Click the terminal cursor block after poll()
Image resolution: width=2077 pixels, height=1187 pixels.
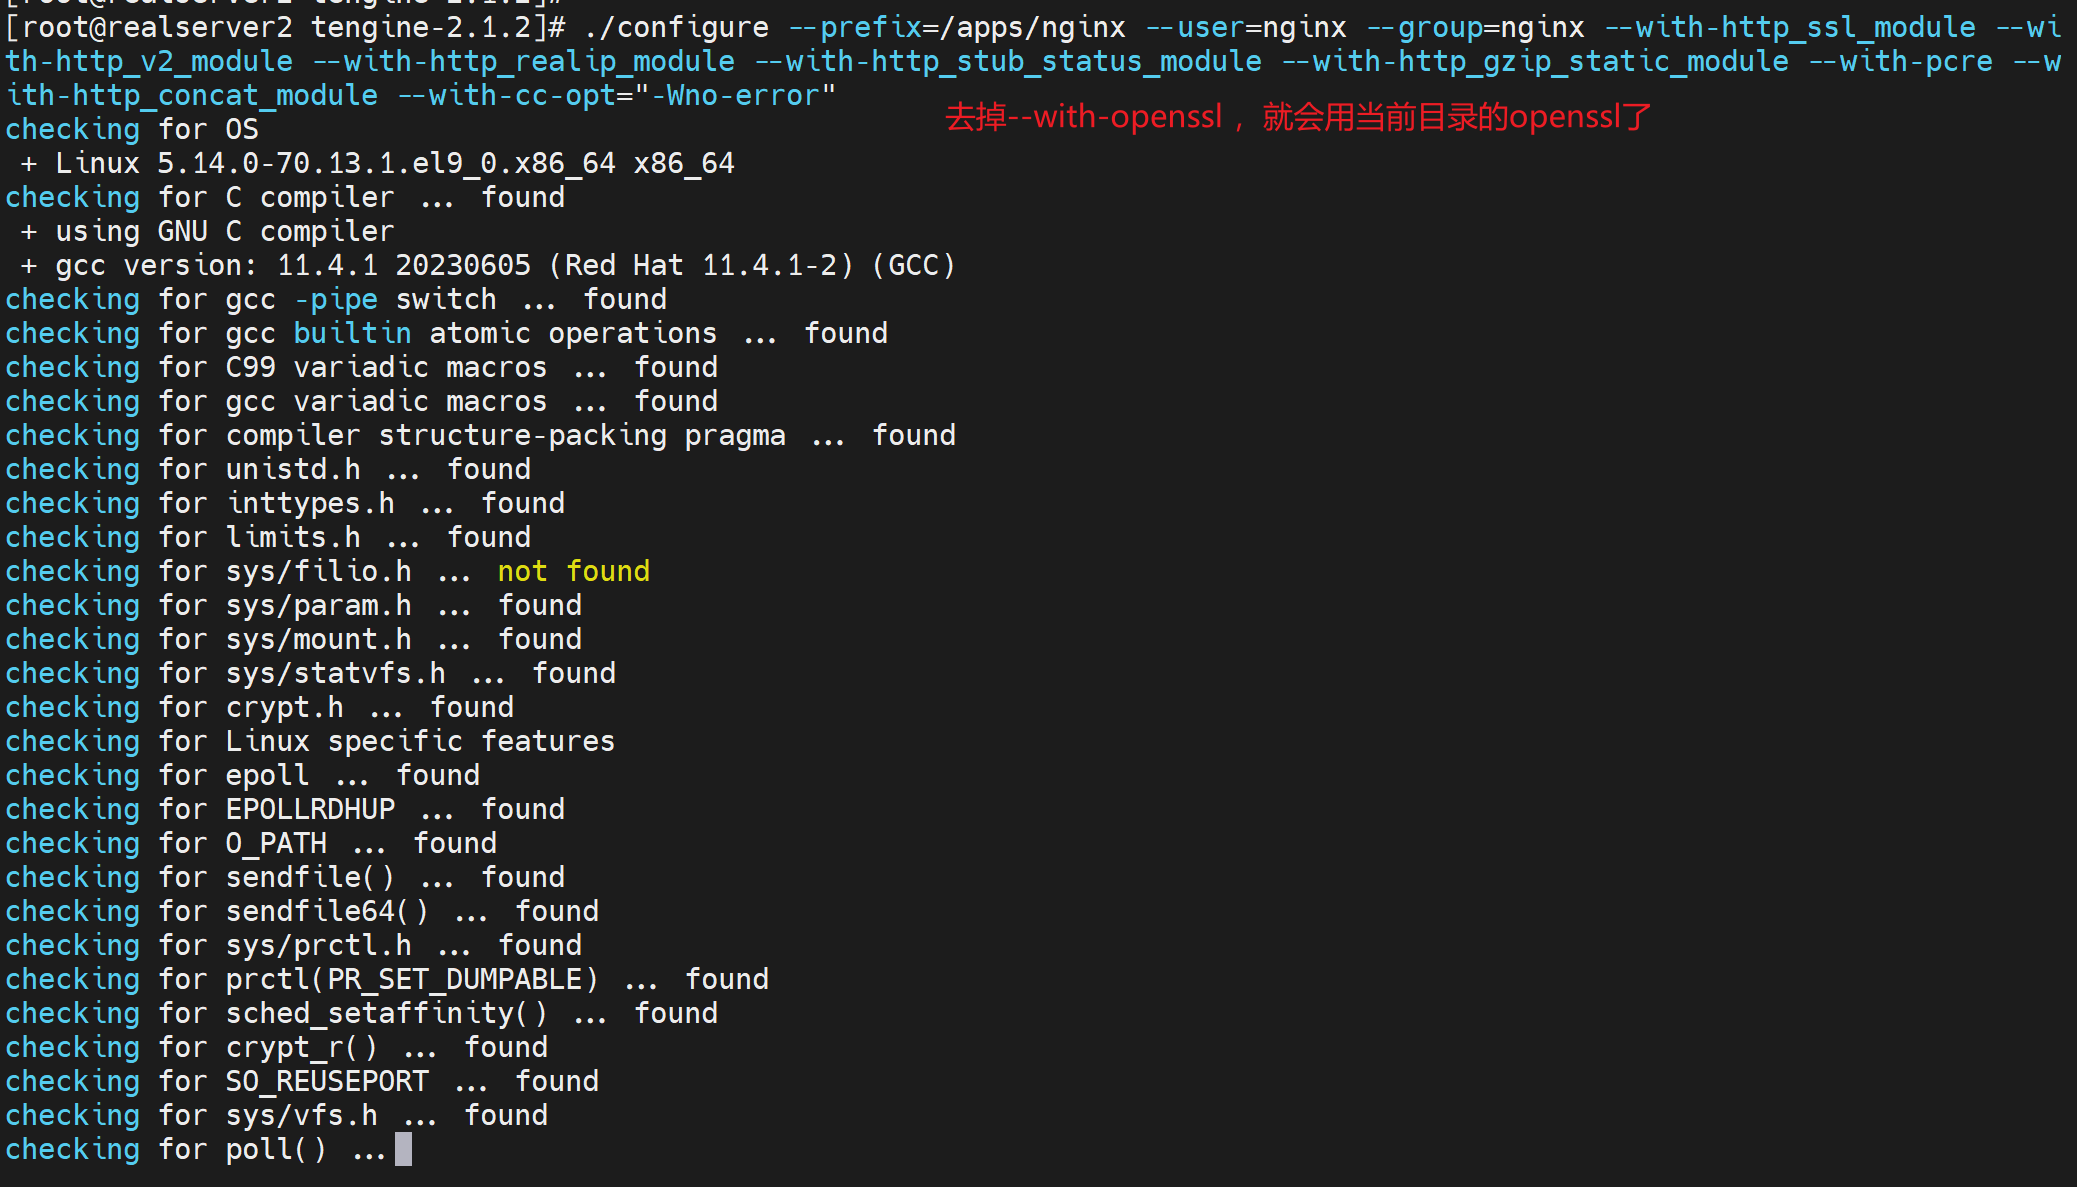click(403, 1149)
